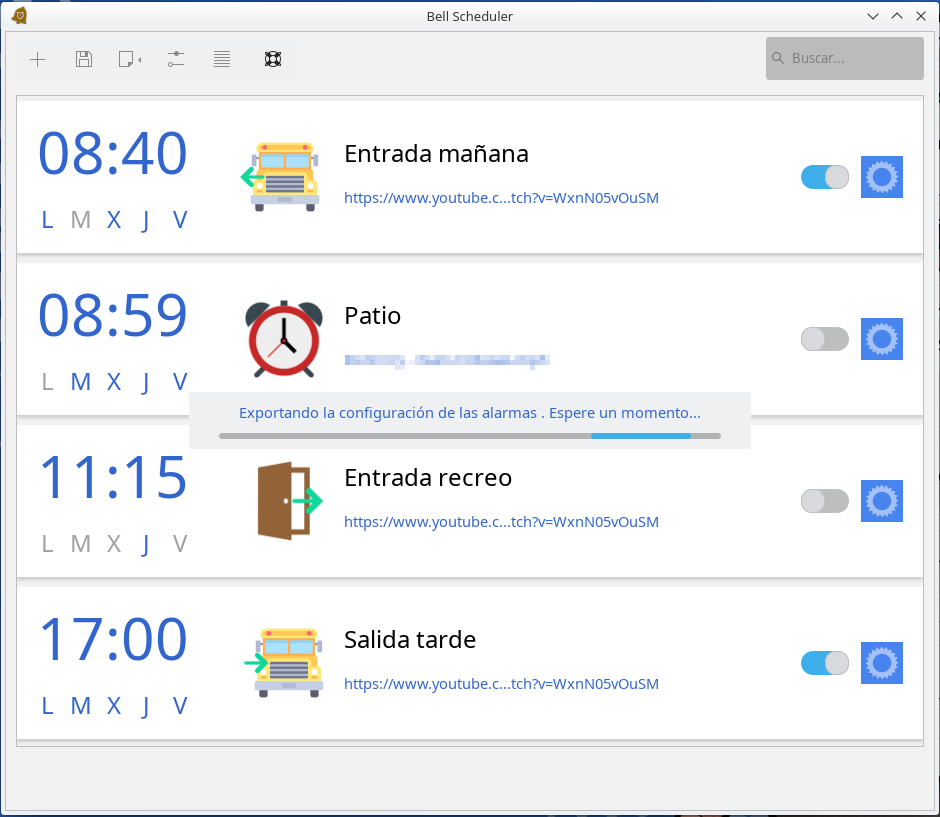Open the YouTube link under Salida tarde
This screenshot has width=940, height=817.
pos(501,684)
